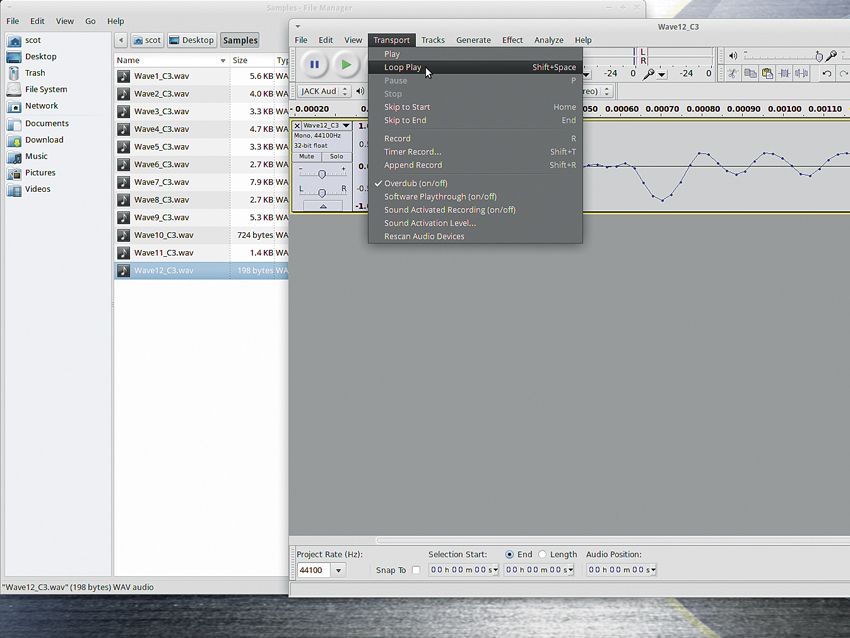Image resolution: width=850 pixels, height=638 pixels.
Task: Click the Copy icon in the edit toolbar
Action: (750, 73)
